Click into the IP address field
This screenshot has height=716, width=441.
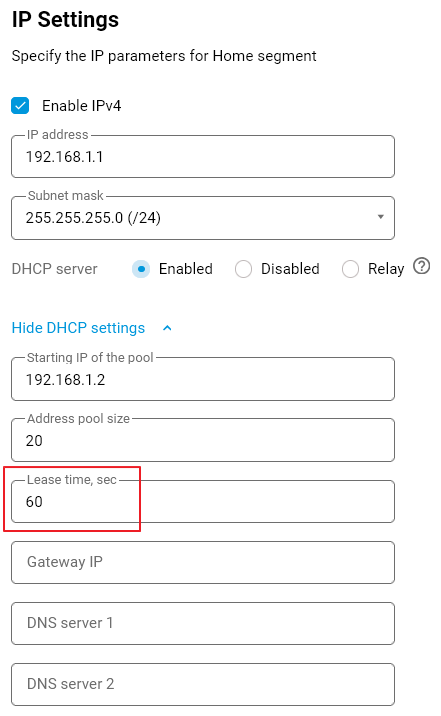tap(203, 157)
